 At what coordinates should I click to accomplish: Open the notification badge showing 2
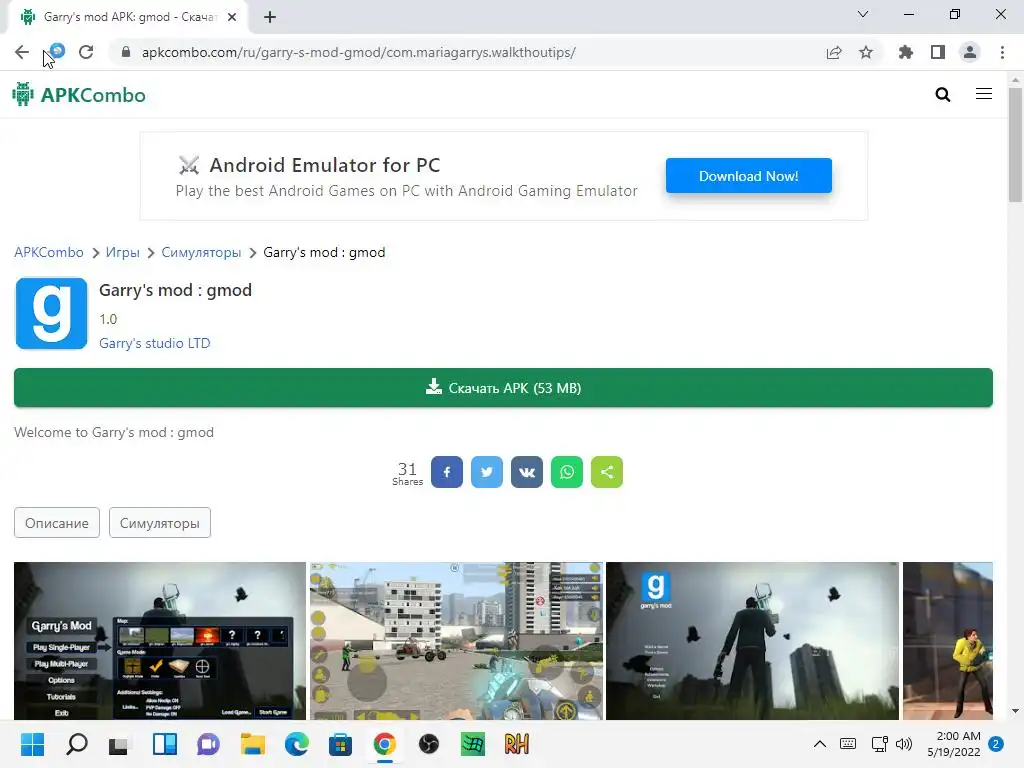996,744
